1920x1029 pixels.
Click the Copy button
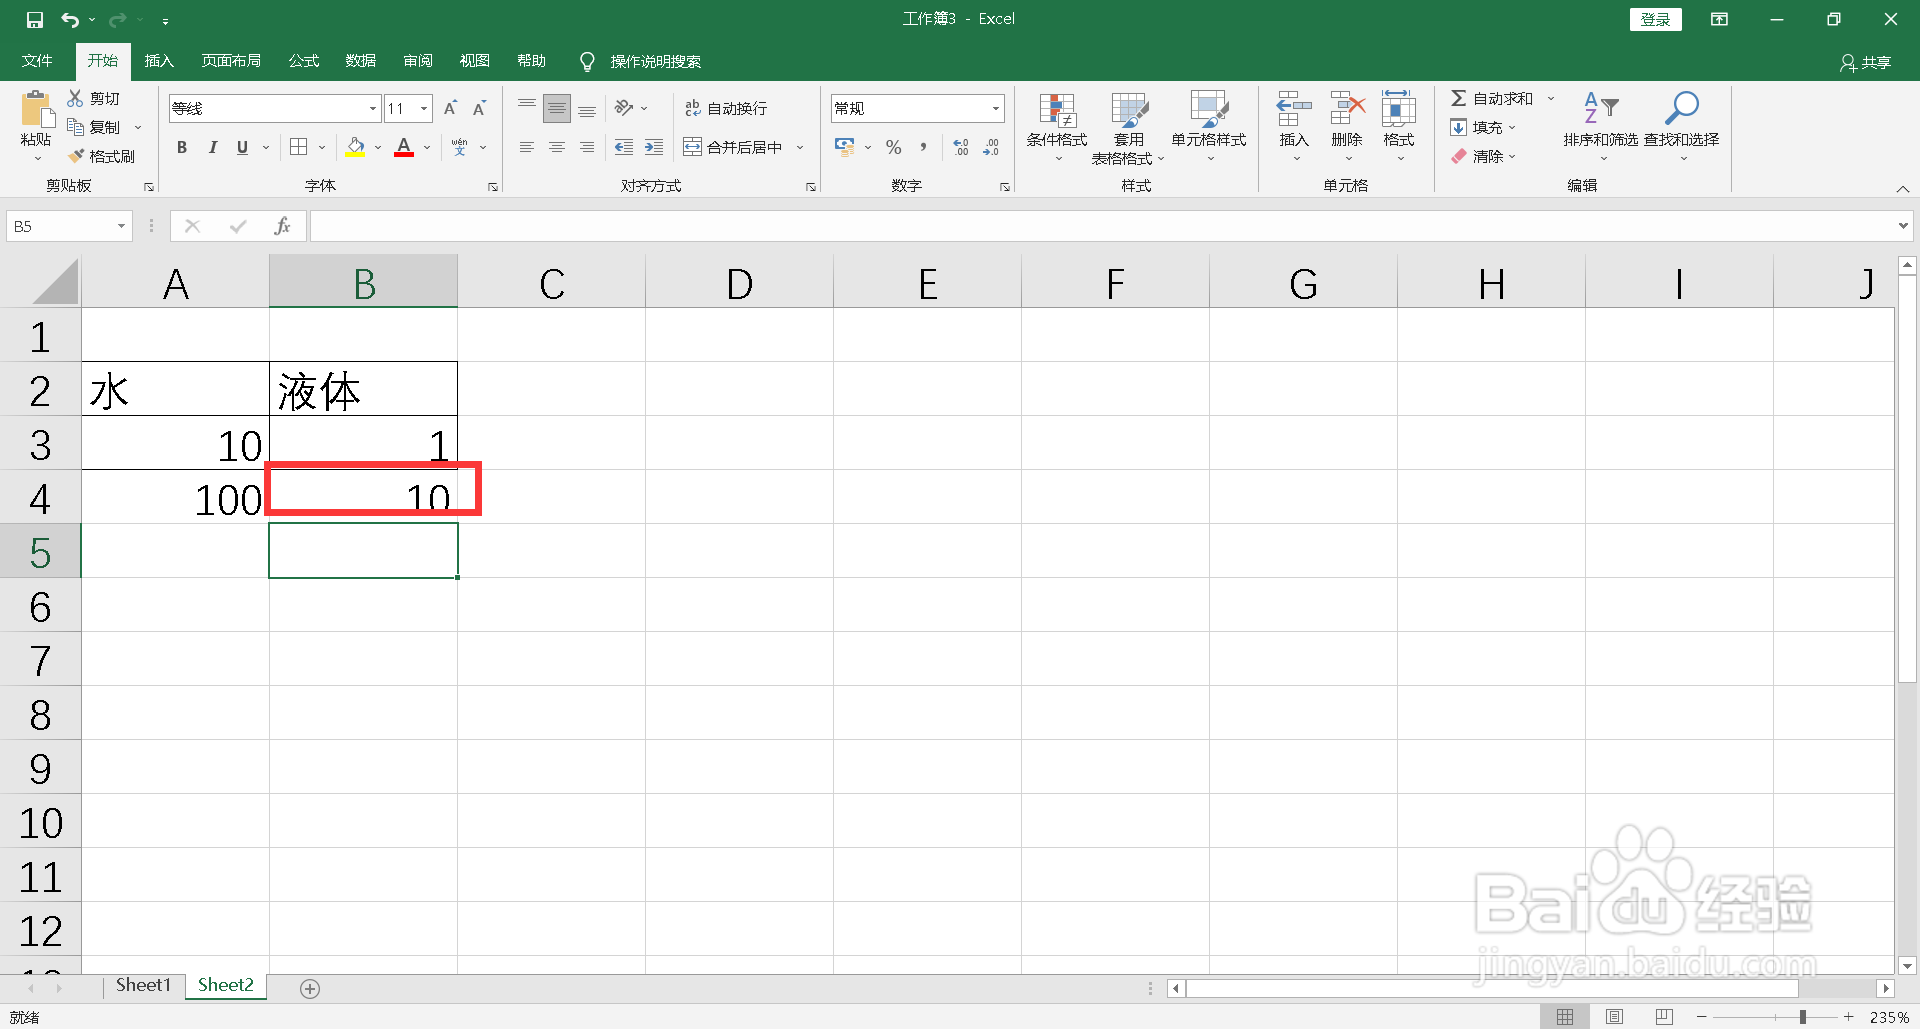pos(94,127)
